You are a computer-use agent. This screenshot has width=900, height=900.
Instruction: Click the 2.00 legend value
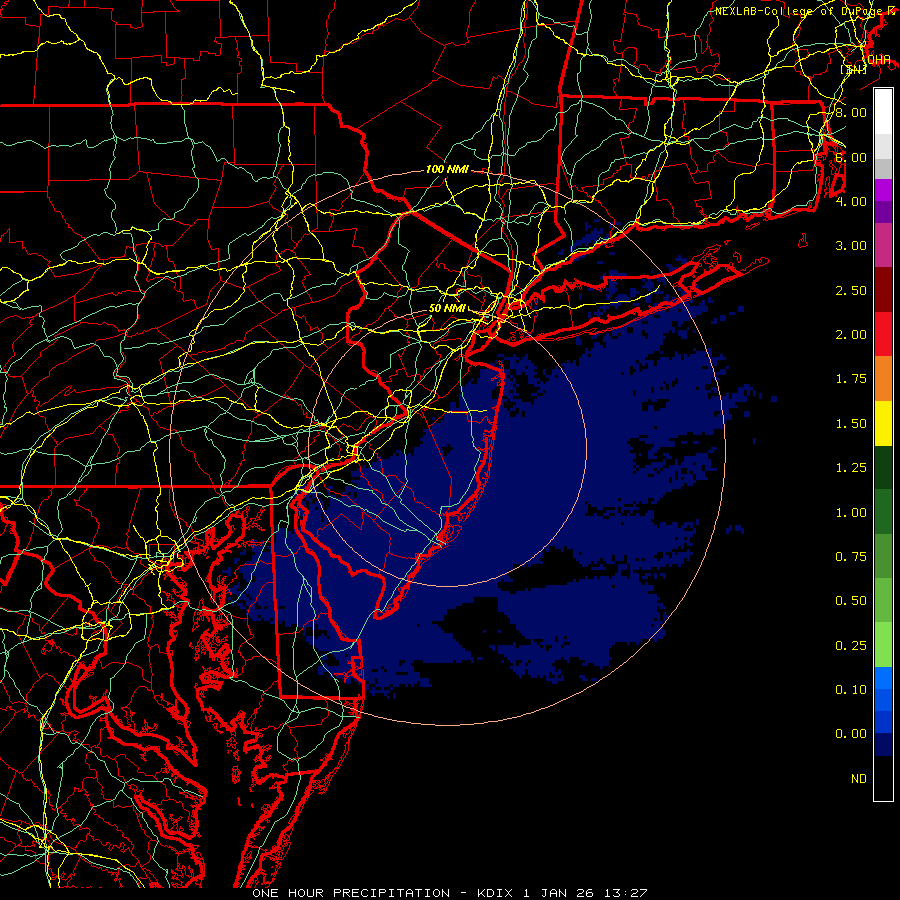coord(851,335)
